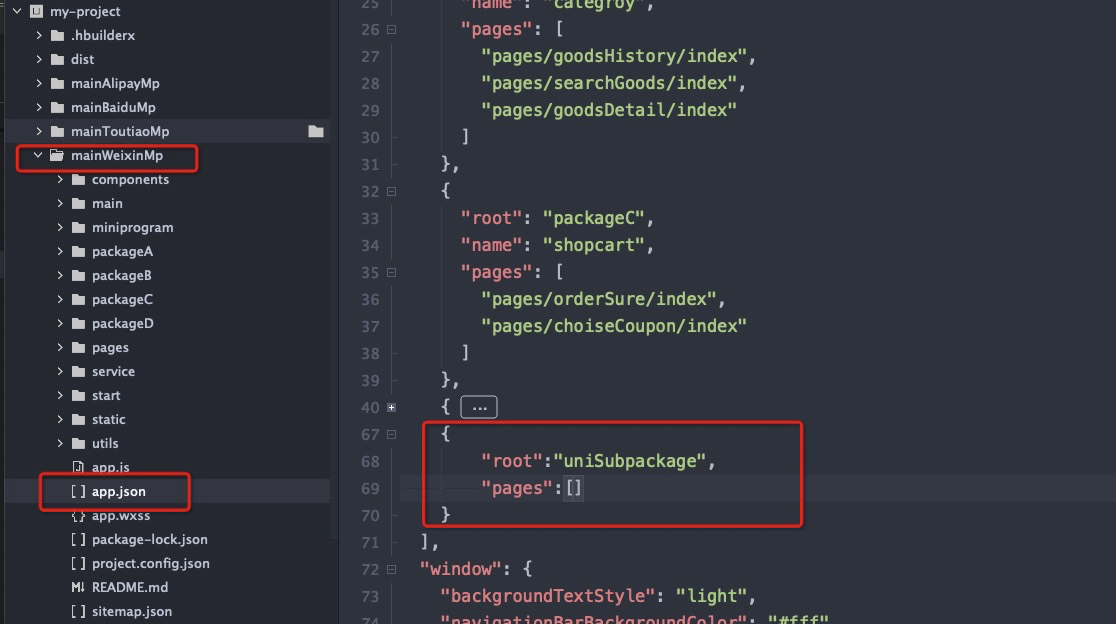1116x624 pixels.
Task: Expand the miniprogram folder chevron
Action: [60, 227]
